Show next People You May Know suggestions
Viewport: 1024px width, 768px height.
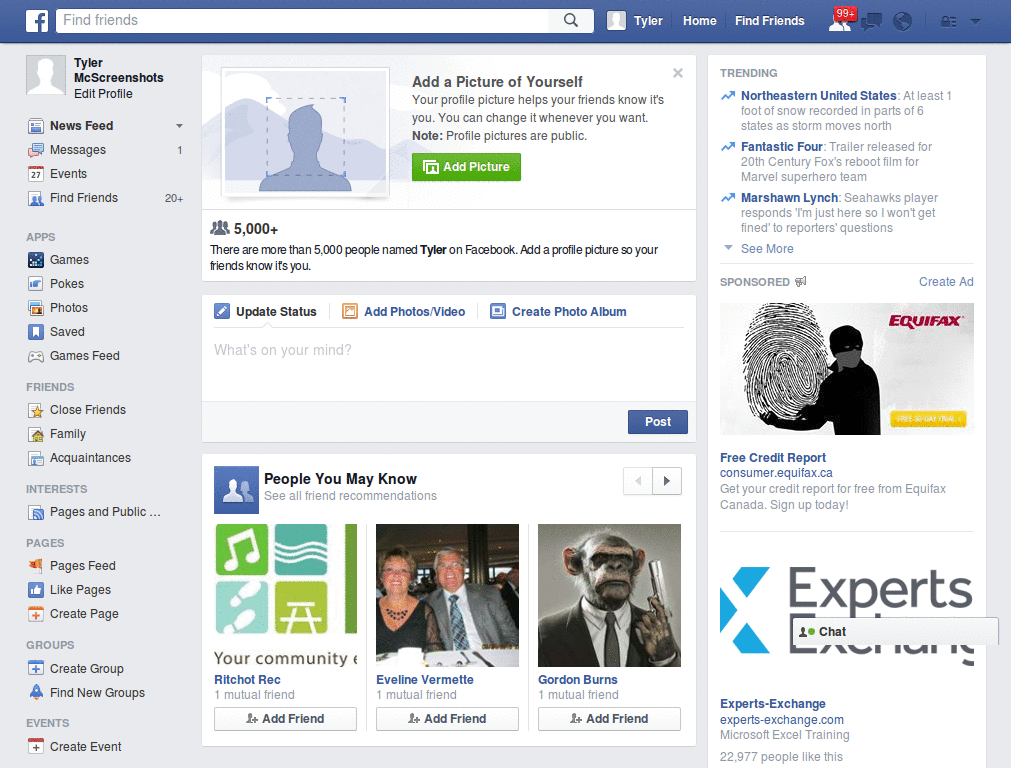[x=667, y=481]
